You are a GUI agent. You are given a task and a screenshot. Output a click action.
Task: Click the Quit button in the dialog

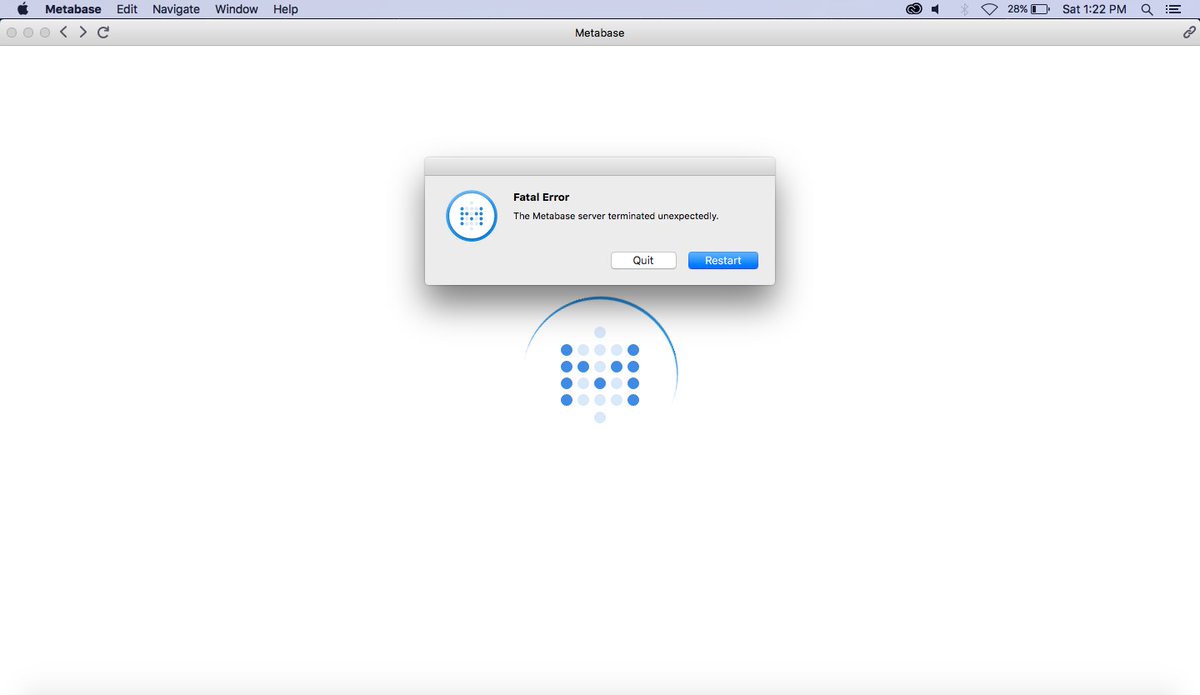pyautogui.click(x=643, y=260)
